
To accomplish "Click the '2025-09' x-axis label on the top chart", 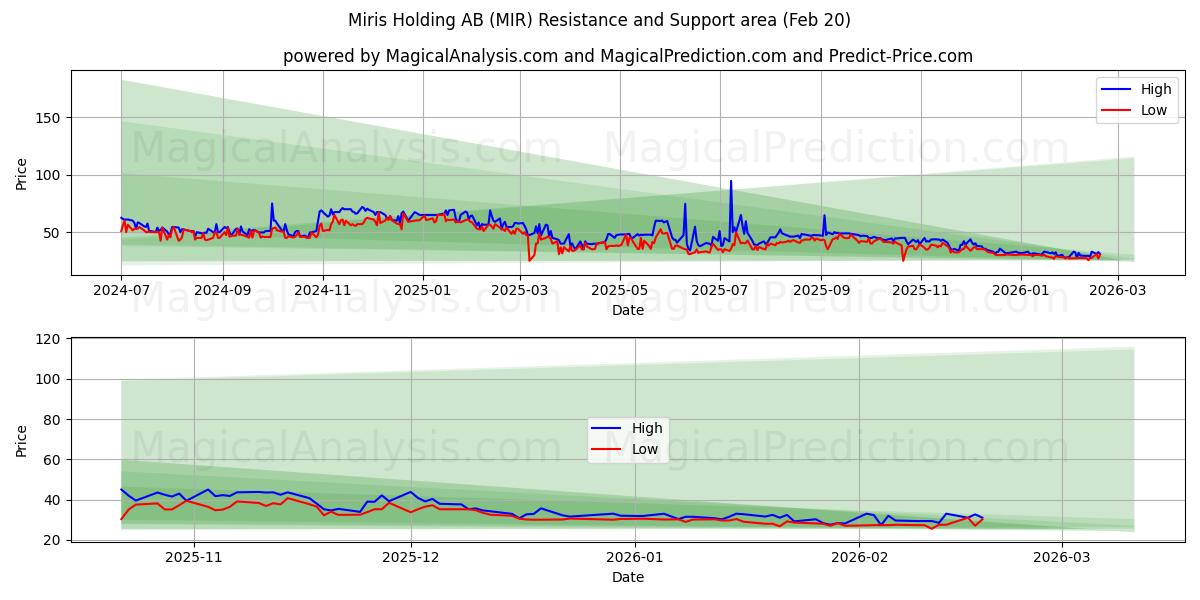I will [x=822, y=291].
